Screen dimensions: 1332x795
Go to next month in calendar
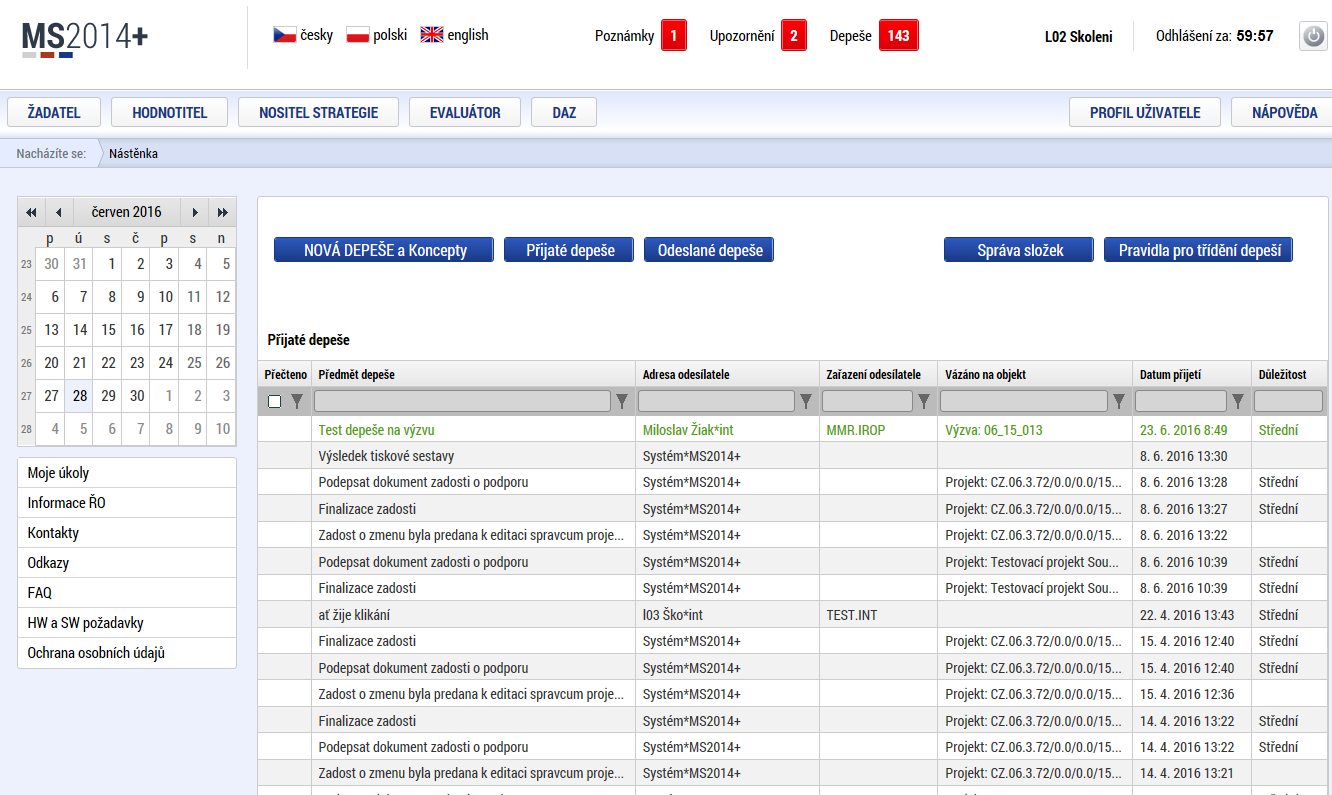(x=195, y=212)
